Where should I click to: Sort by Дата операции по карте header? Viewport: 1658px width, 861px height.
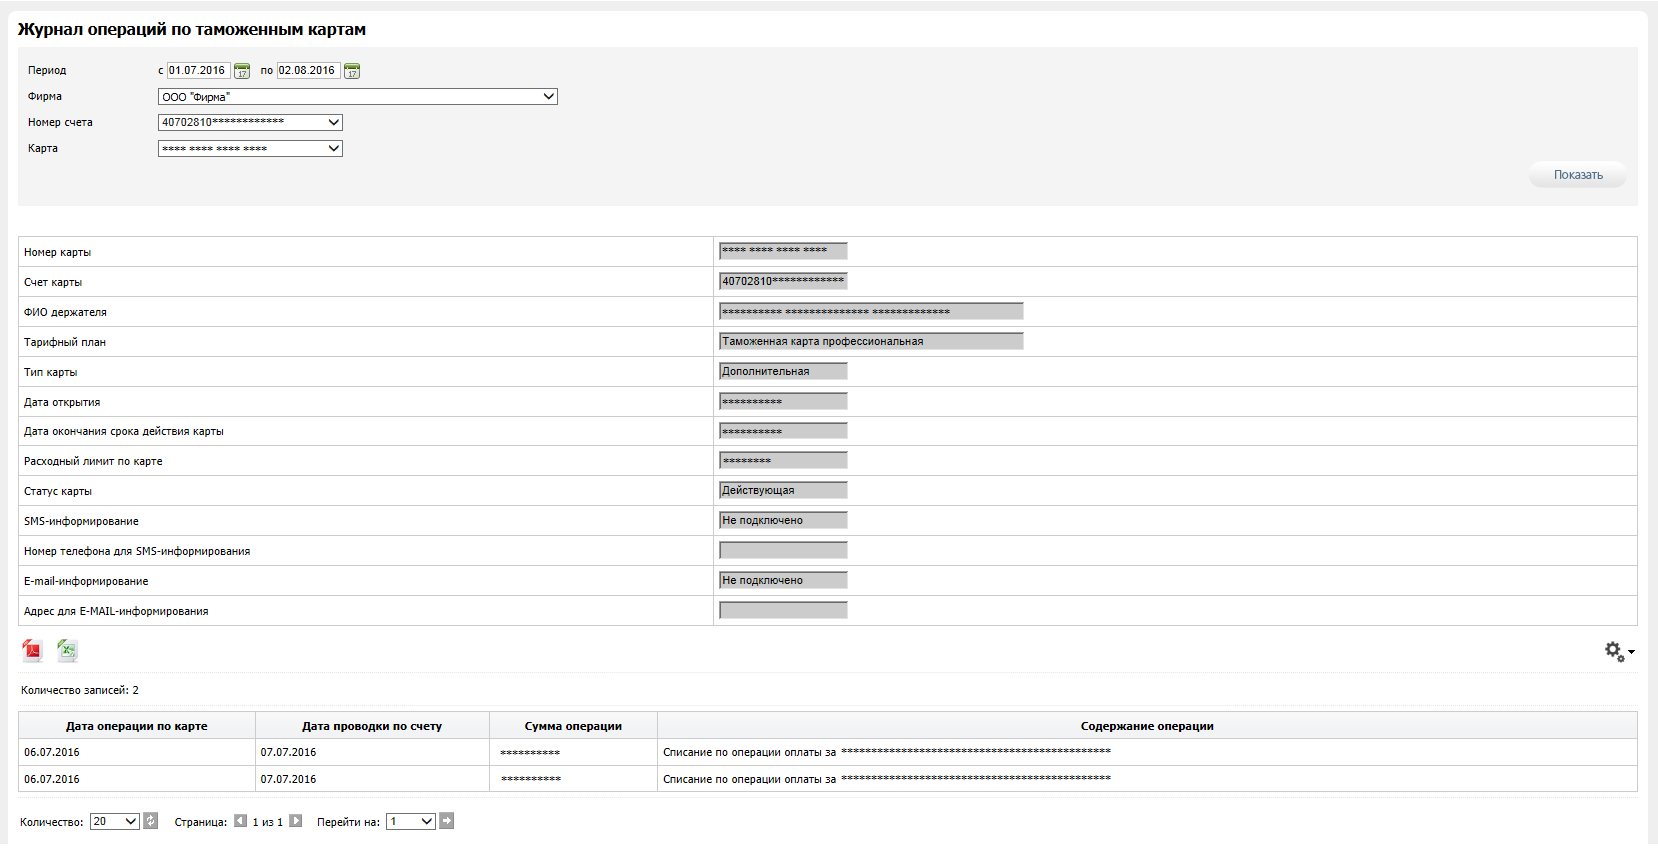[137, 726]
